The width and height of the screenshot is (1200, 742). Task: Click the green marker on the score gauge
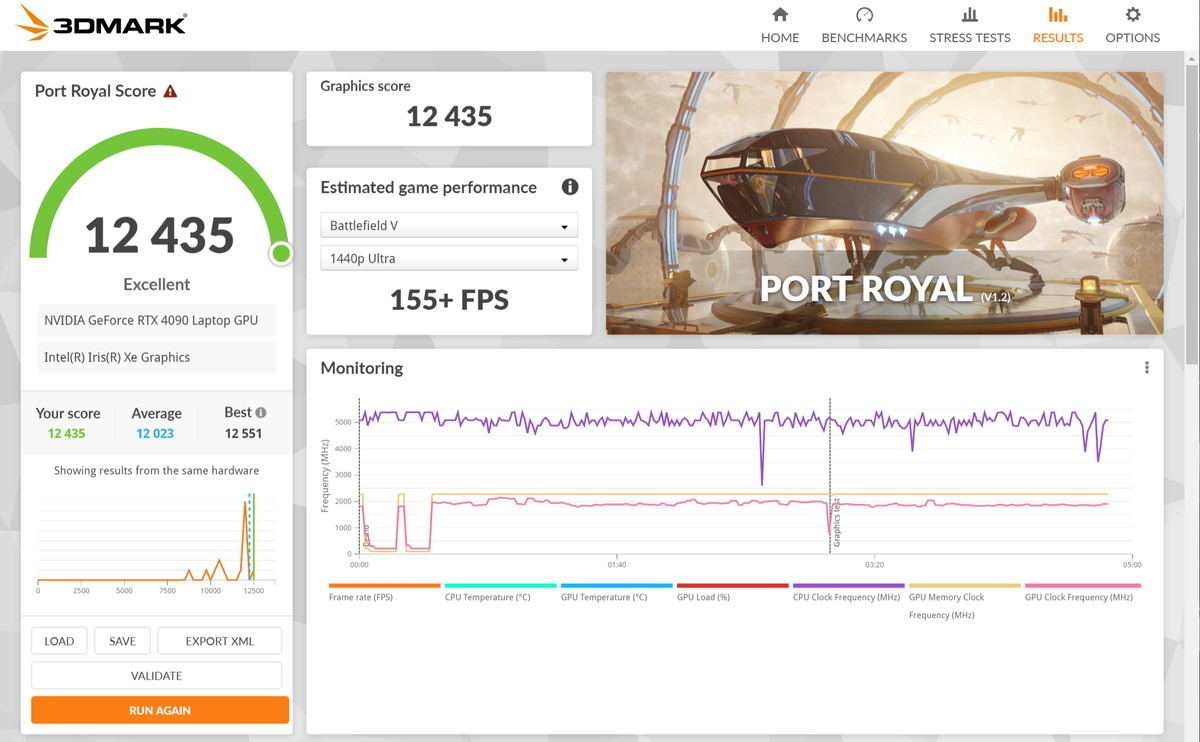pos(281,254)
